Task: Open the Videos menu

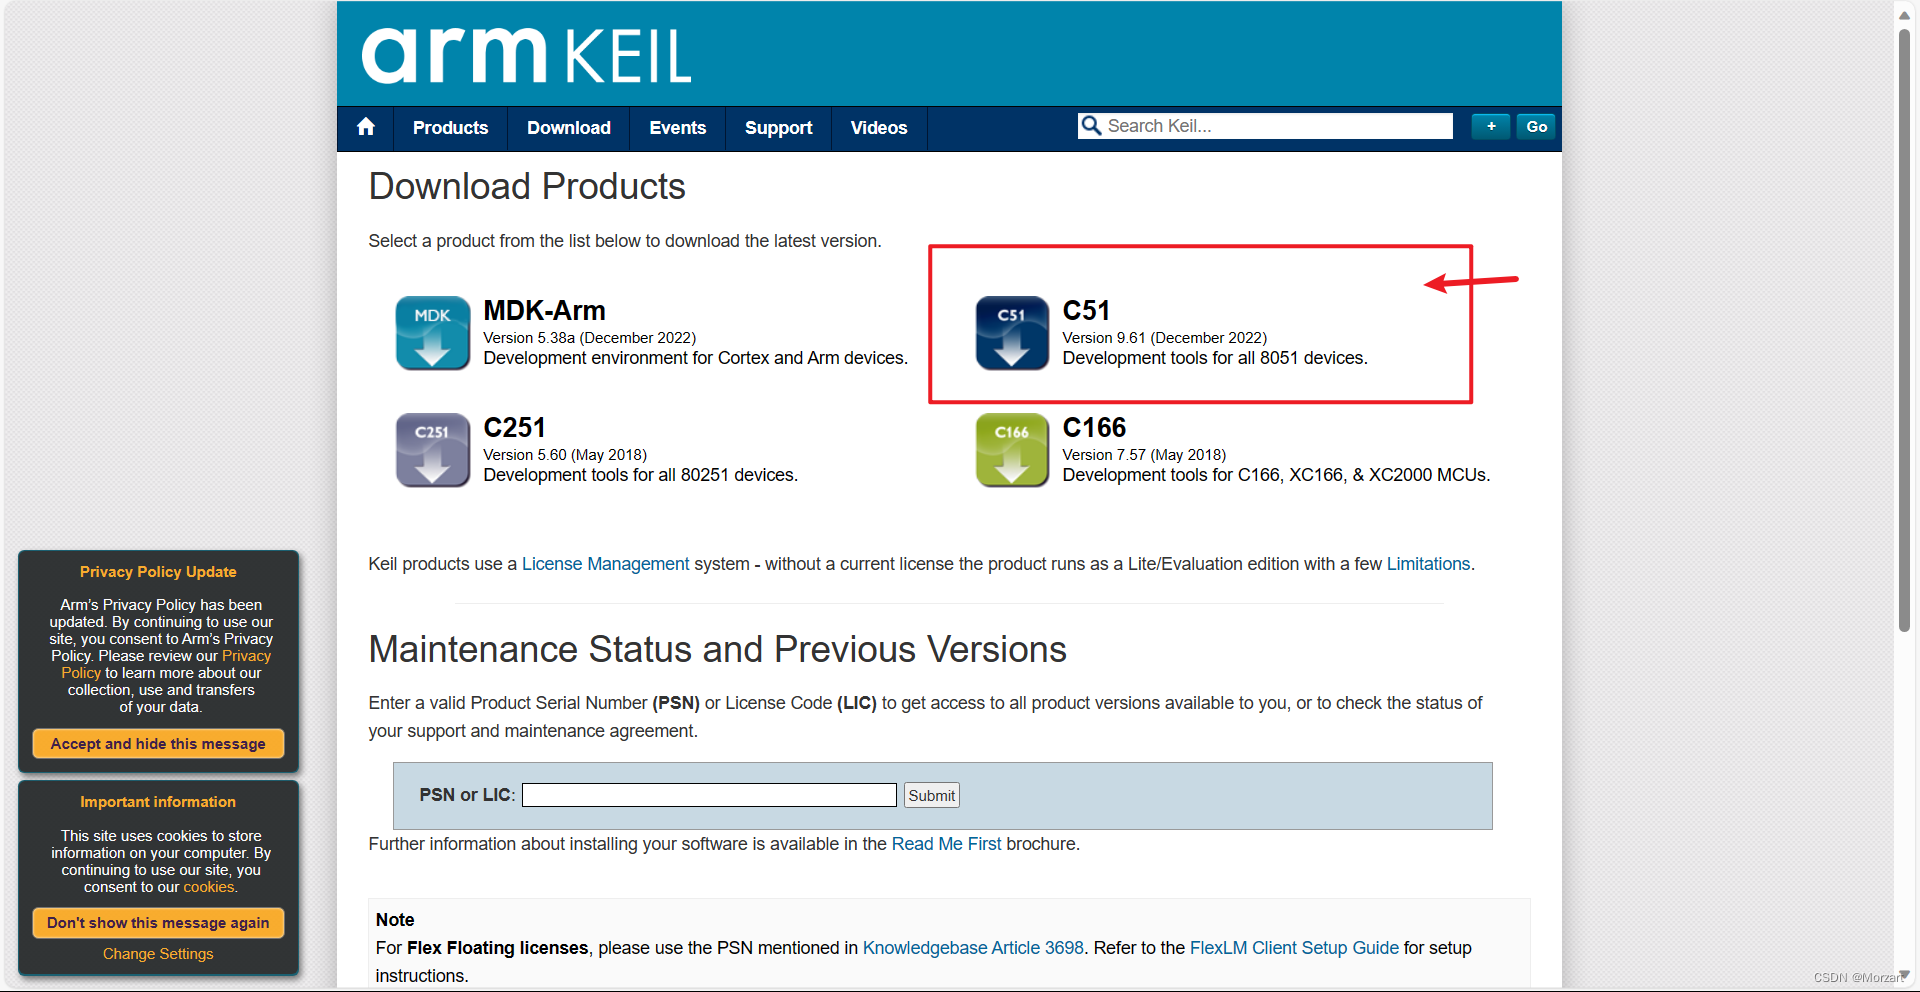Action: click(878, 128)
